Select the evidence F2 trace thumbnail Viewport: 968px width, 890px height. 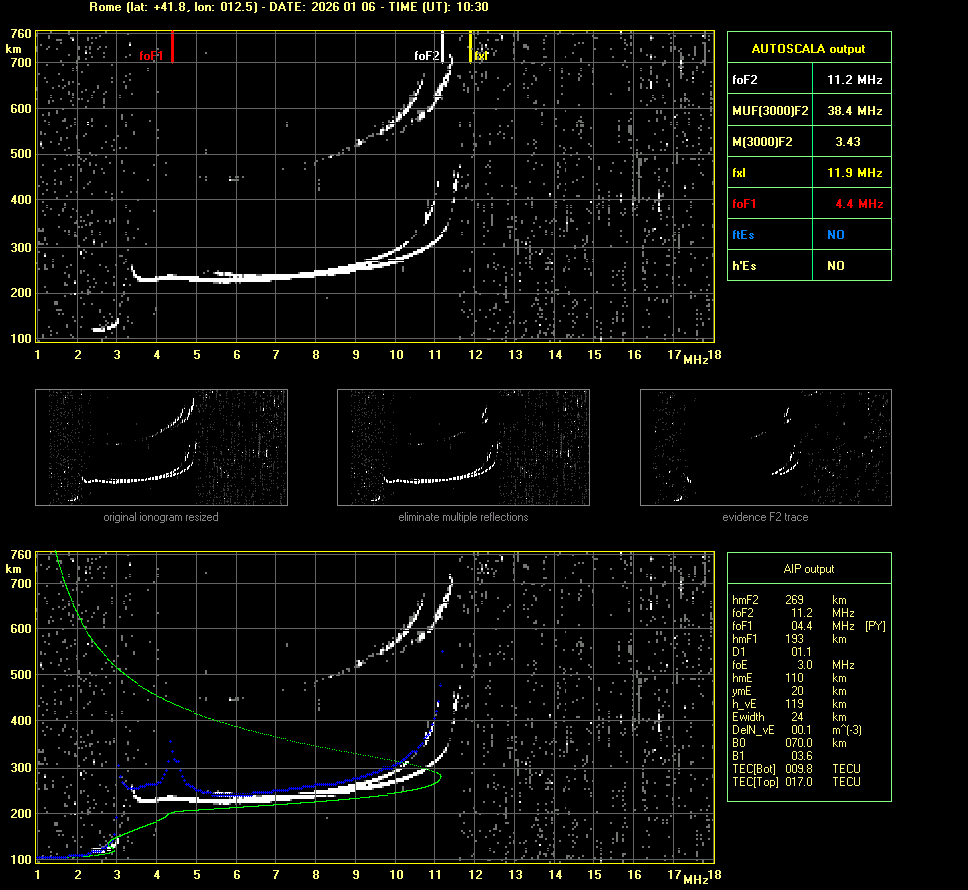[x=765, y=447]
